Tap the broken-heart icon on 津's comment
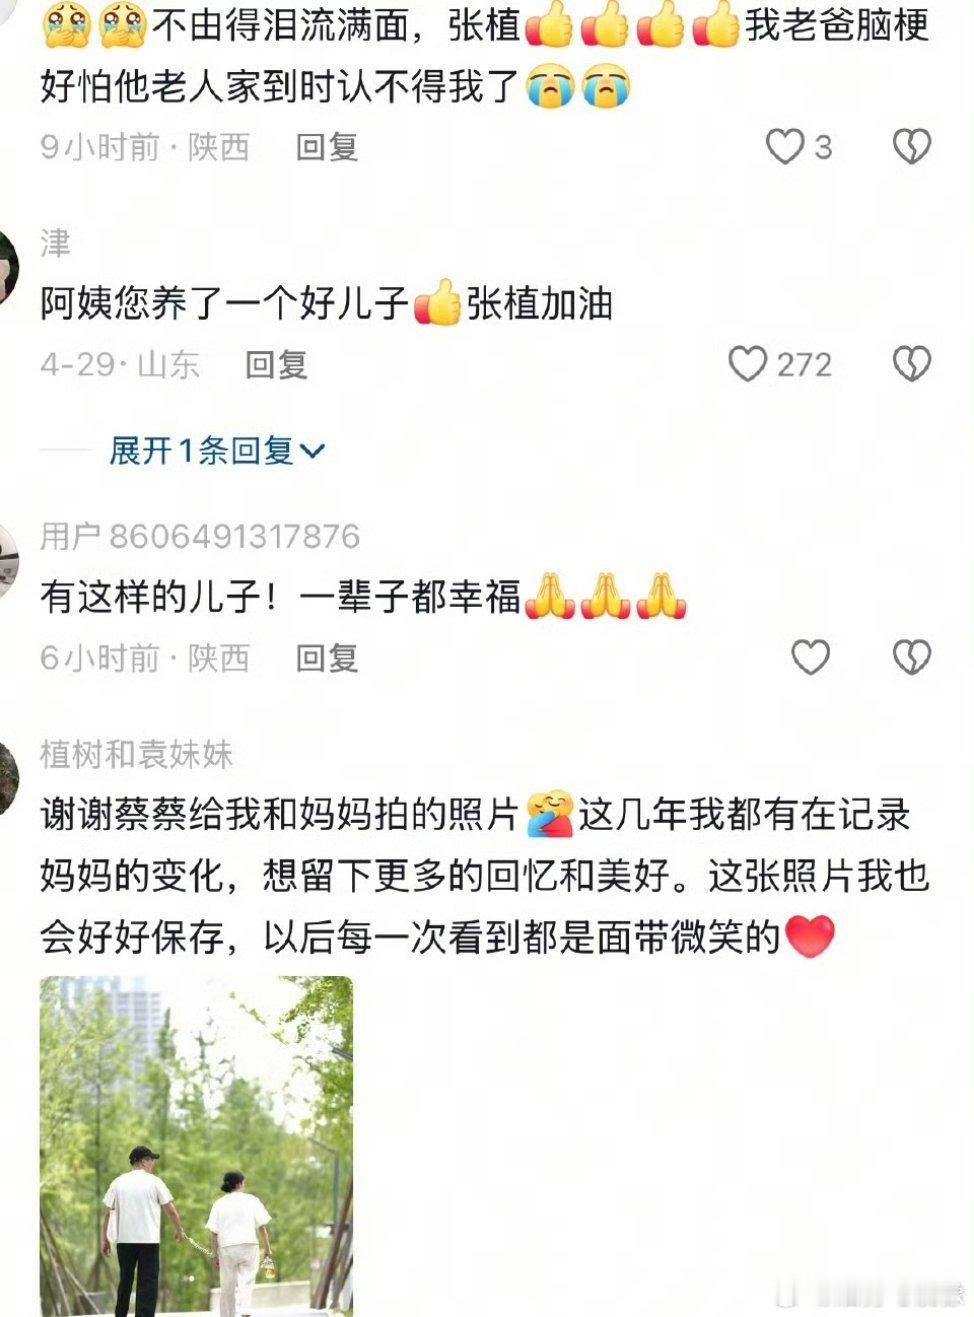The image size is (974, 1317). pyautogui.click(x=911, y=364)
